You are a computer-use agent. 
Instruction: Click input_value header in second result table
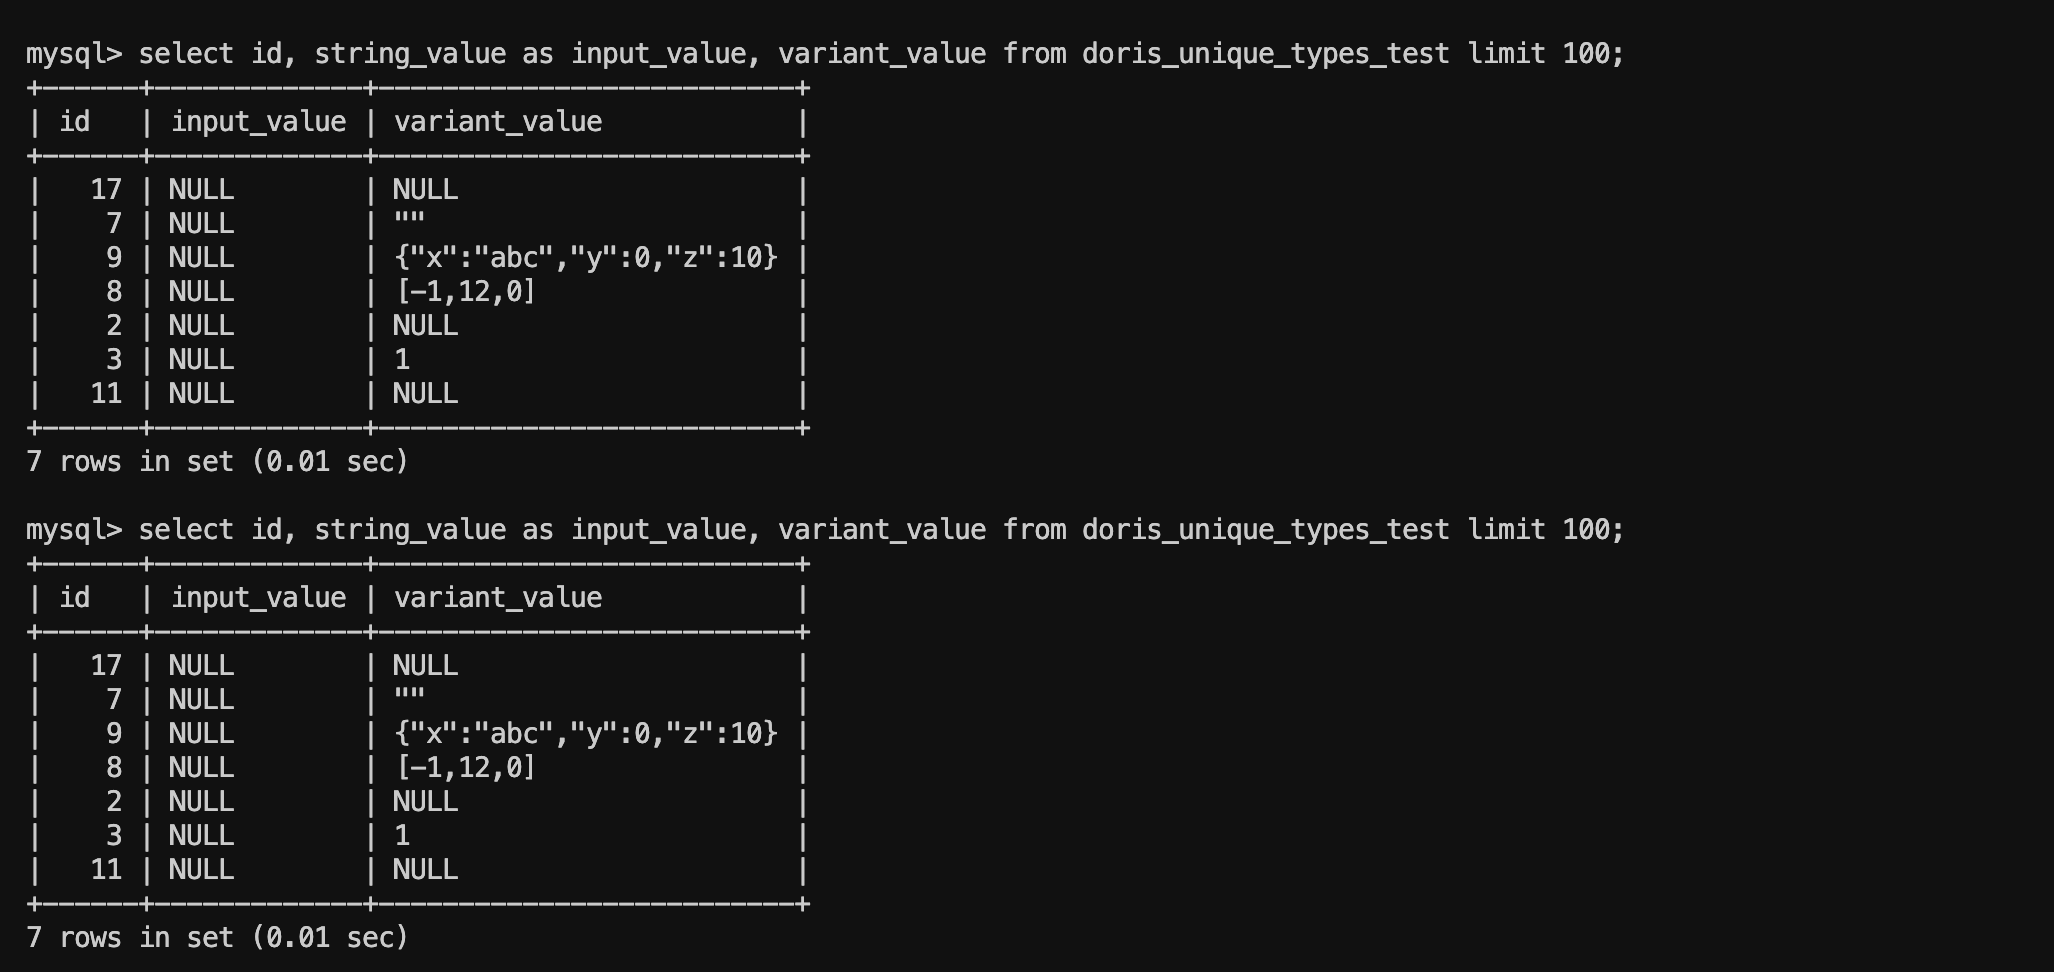click(x=258, y=598)
